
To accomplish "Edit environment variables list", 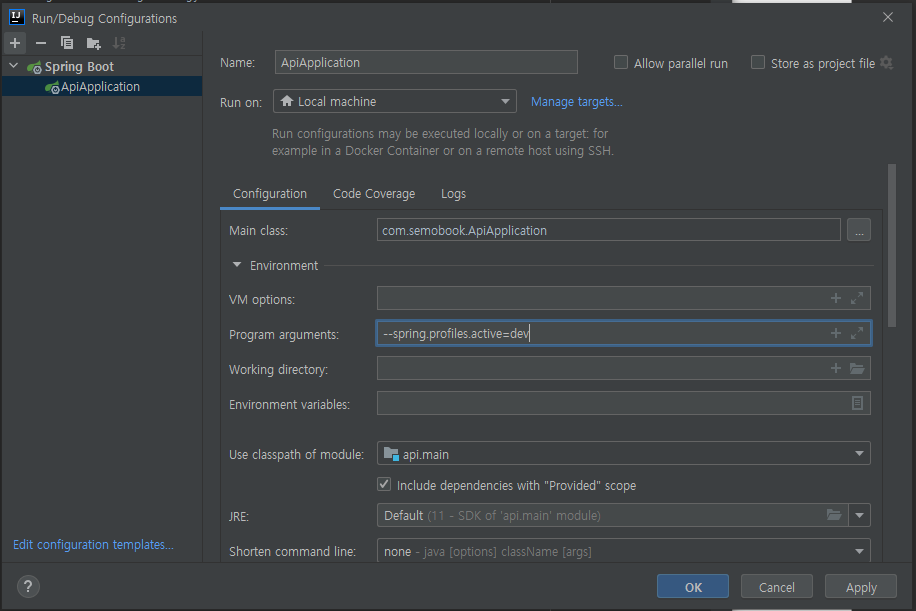I will (x=857, y=403).
